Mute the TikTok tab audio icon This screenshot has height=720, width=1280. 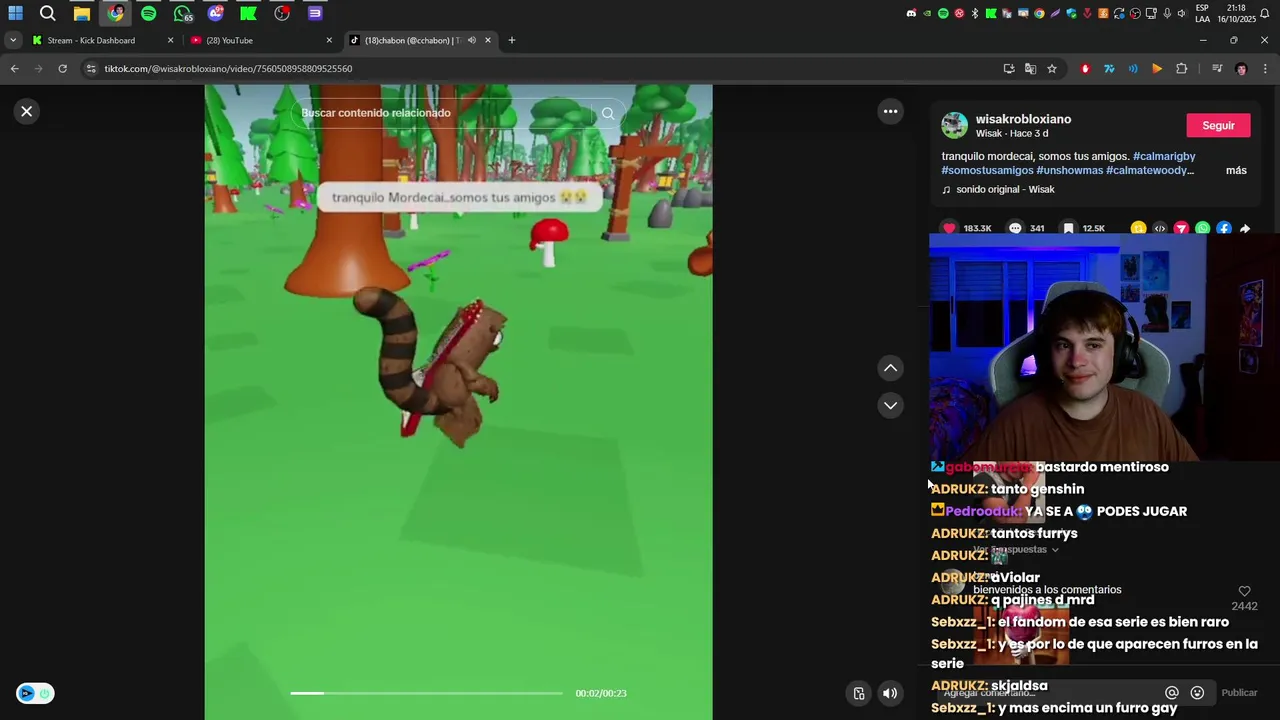pyautogui.click(x=471, y=40)
